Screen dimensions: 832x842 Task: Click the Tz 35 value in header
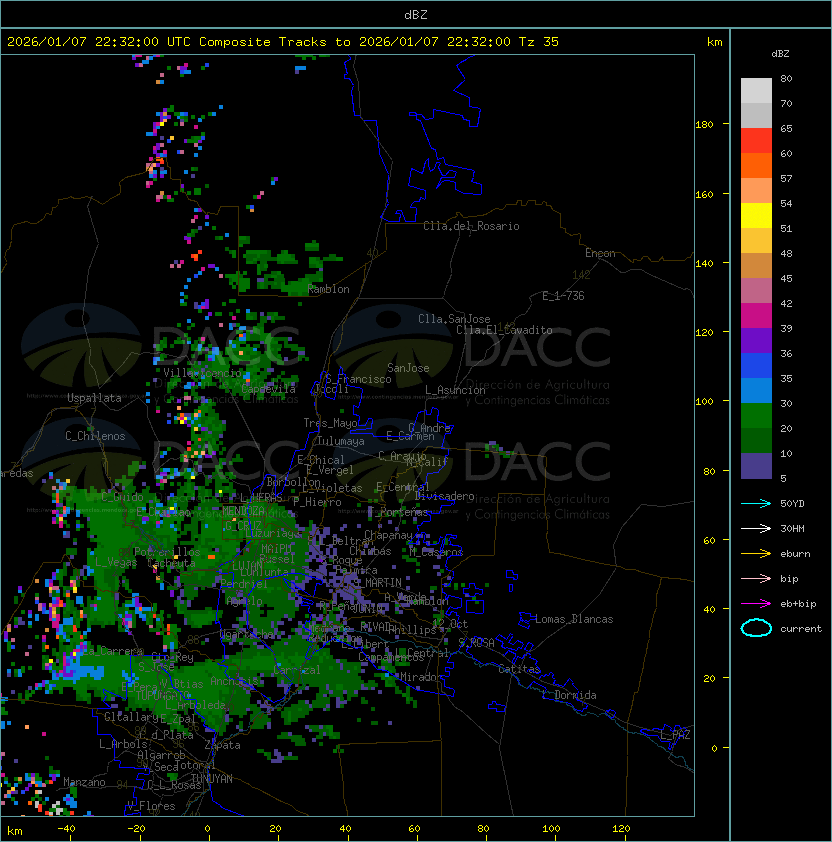(x=539, y=42)
